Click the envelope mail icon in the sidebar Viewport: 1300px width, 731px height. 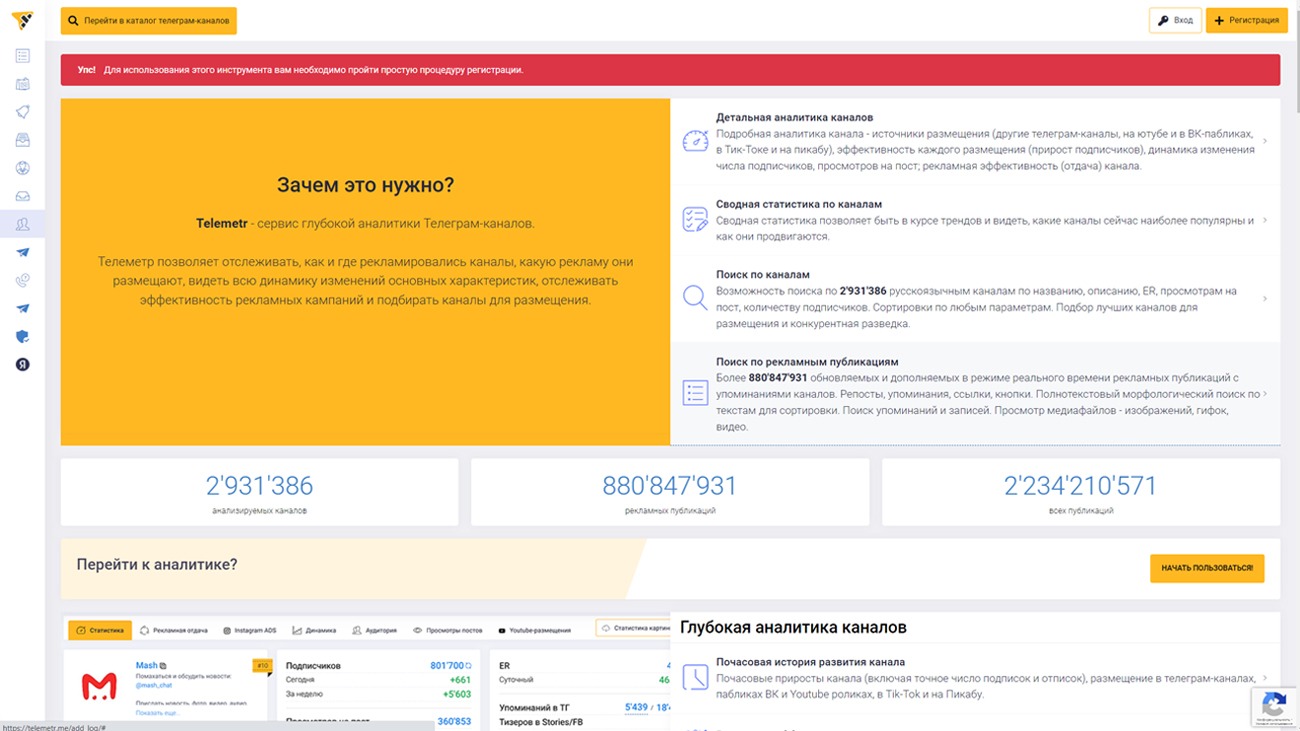(x=22, y=197)
